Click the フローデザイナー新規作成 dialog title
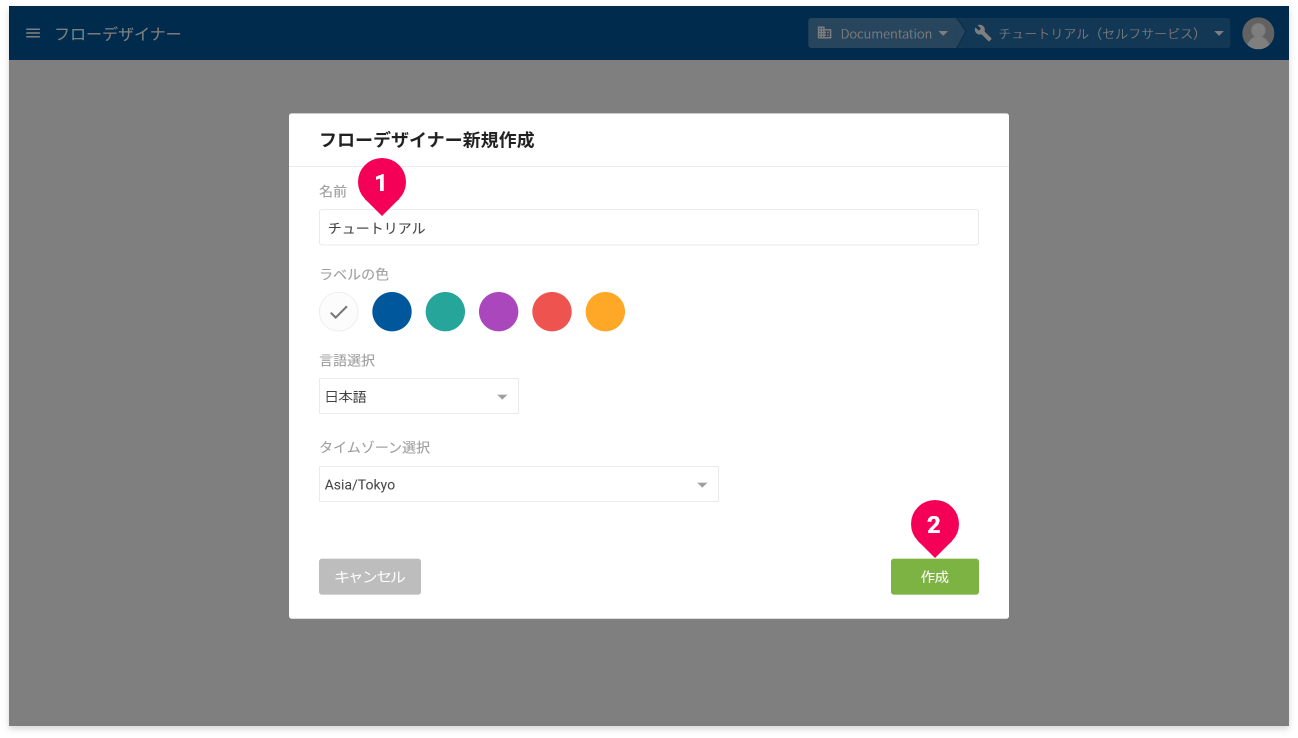 (x=427, y=140)
